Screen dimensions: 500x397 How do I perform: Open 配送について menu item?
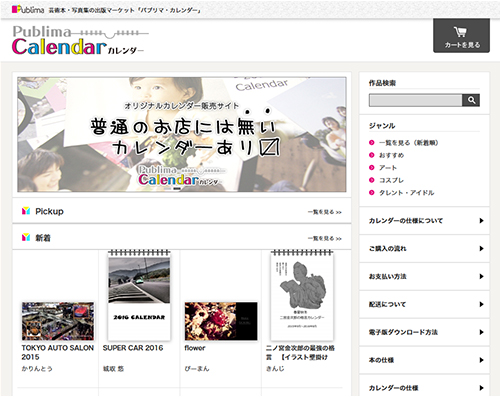pos(424,304)
